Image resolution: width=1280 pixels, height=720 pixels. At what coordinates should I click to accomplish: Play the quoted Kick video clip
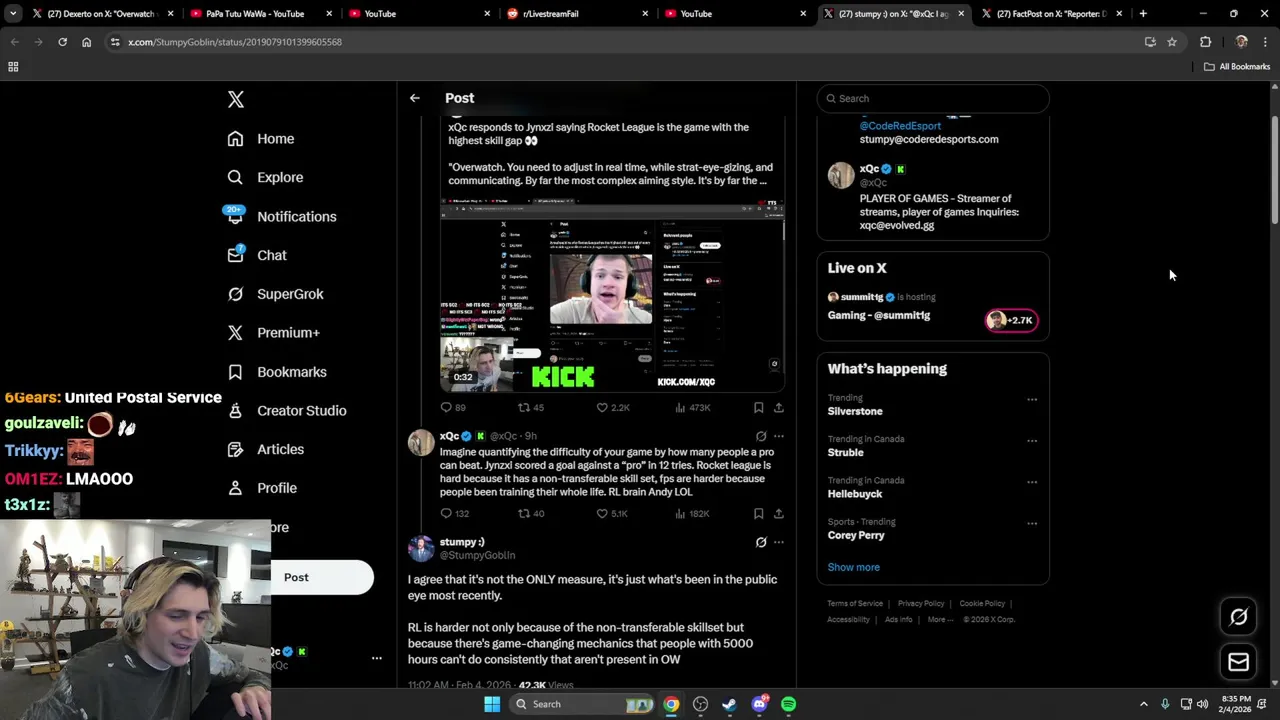pos(612,296)
